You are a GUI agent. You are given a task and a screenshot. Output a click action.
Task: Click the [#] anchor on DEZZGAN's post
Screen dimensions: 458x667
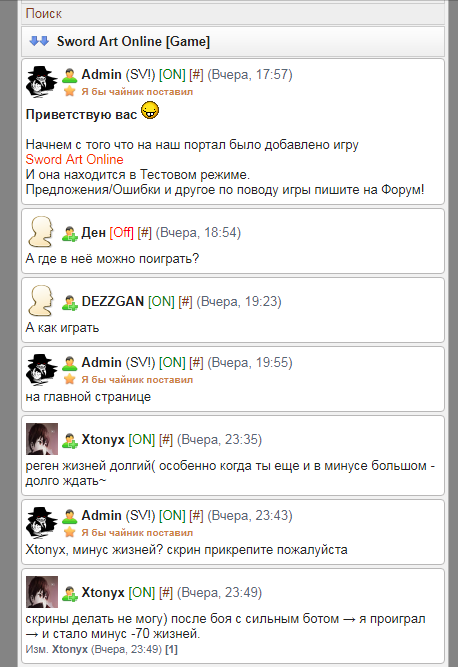185,302
